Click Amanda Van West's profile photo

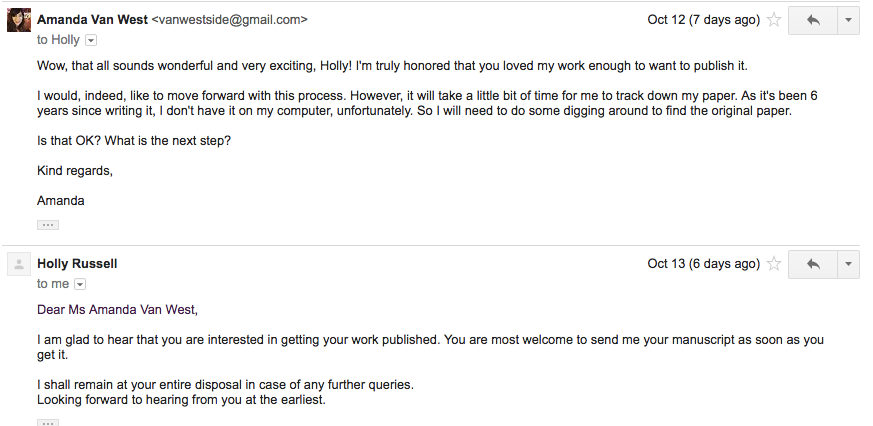tap(18, 20)
